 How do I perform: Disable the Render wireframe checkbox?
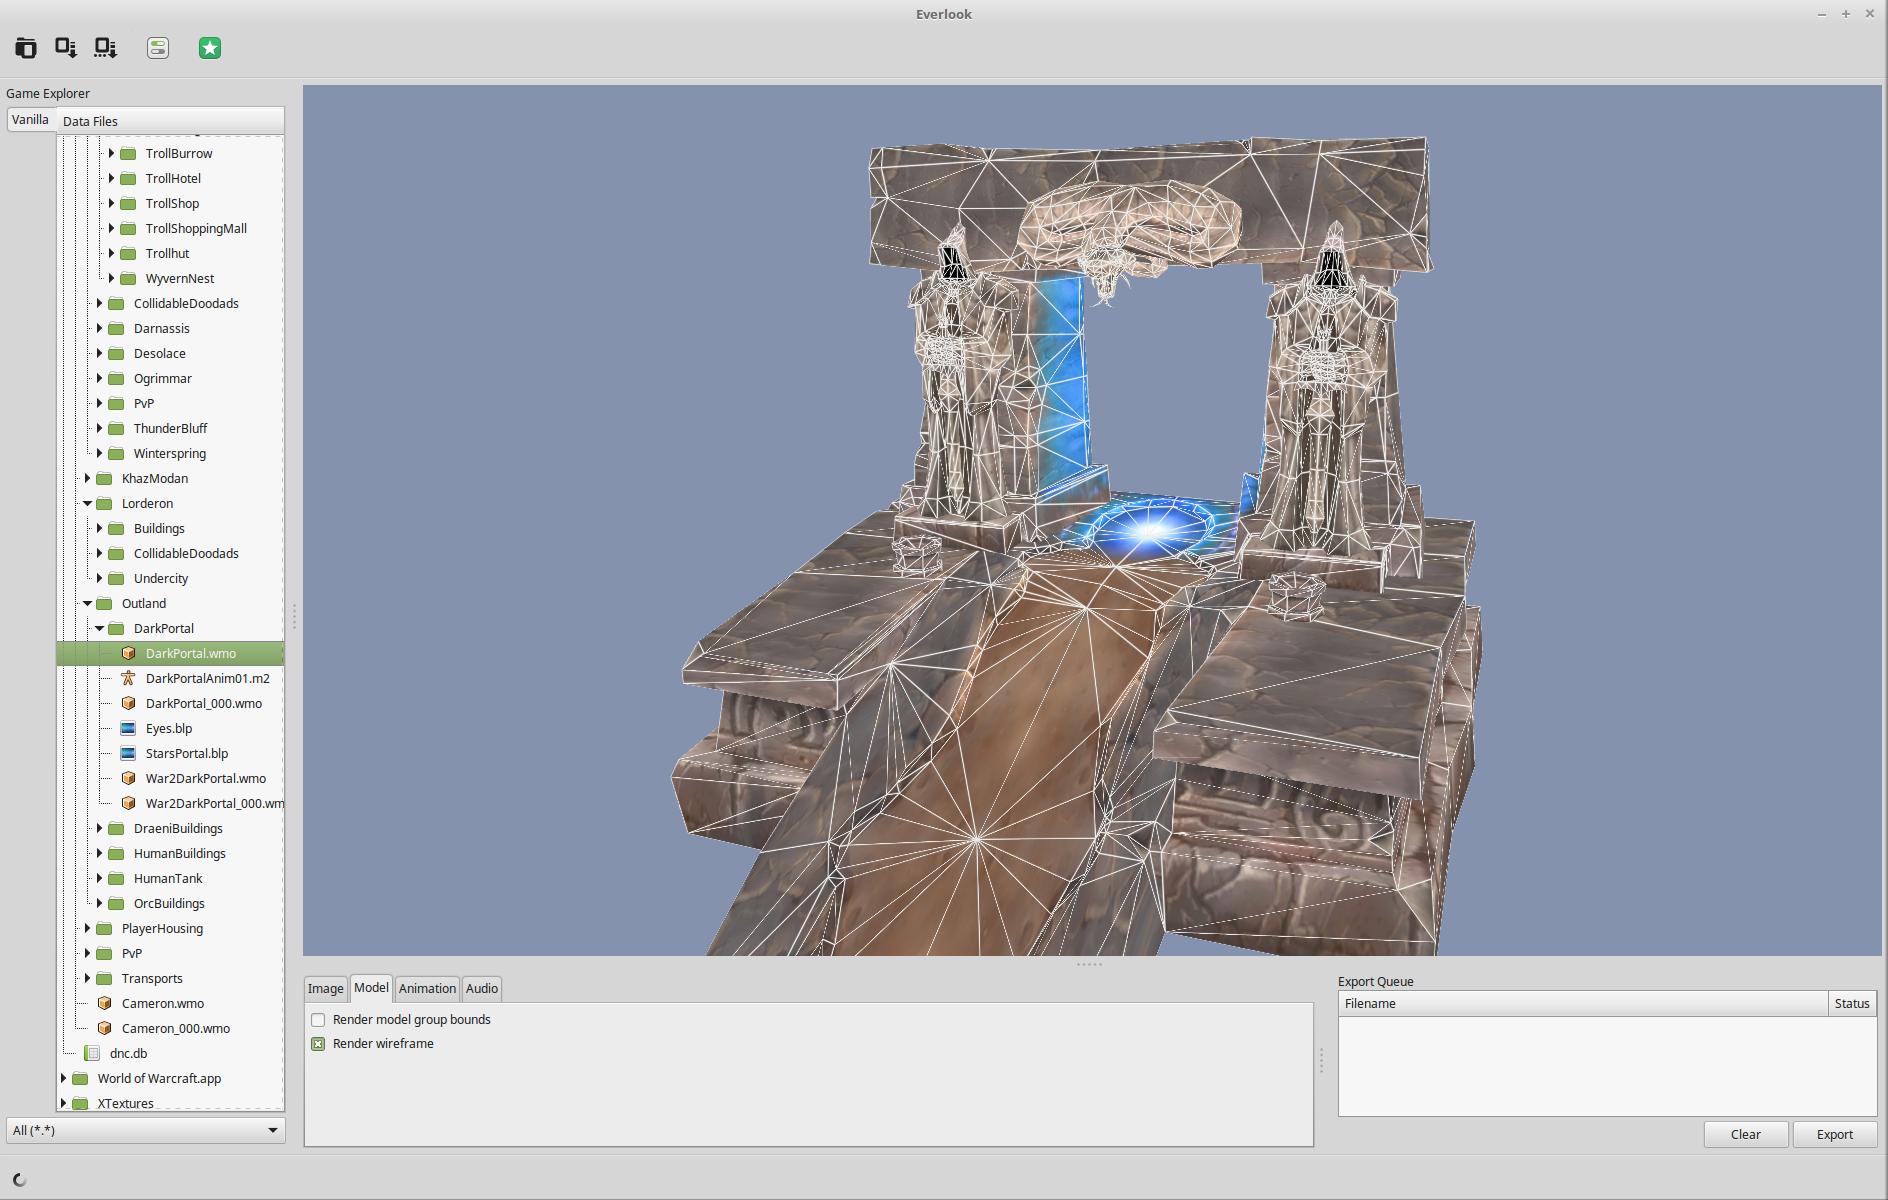pyautogui.click(x=318, y=1044)
